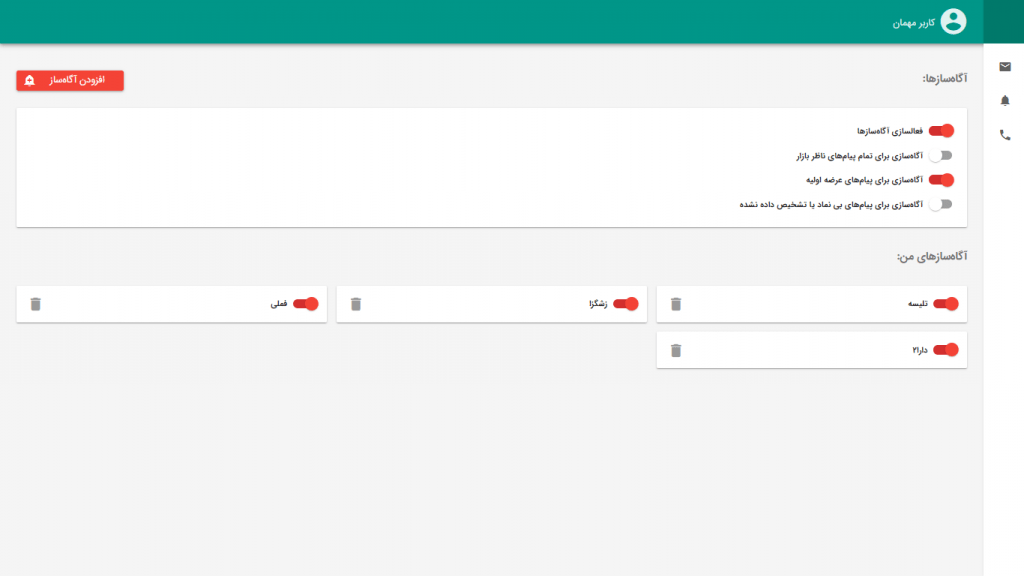This screenshot has width=1024, height=576.
Task: Click the کاربر مهمان username label
Action: 913,22
